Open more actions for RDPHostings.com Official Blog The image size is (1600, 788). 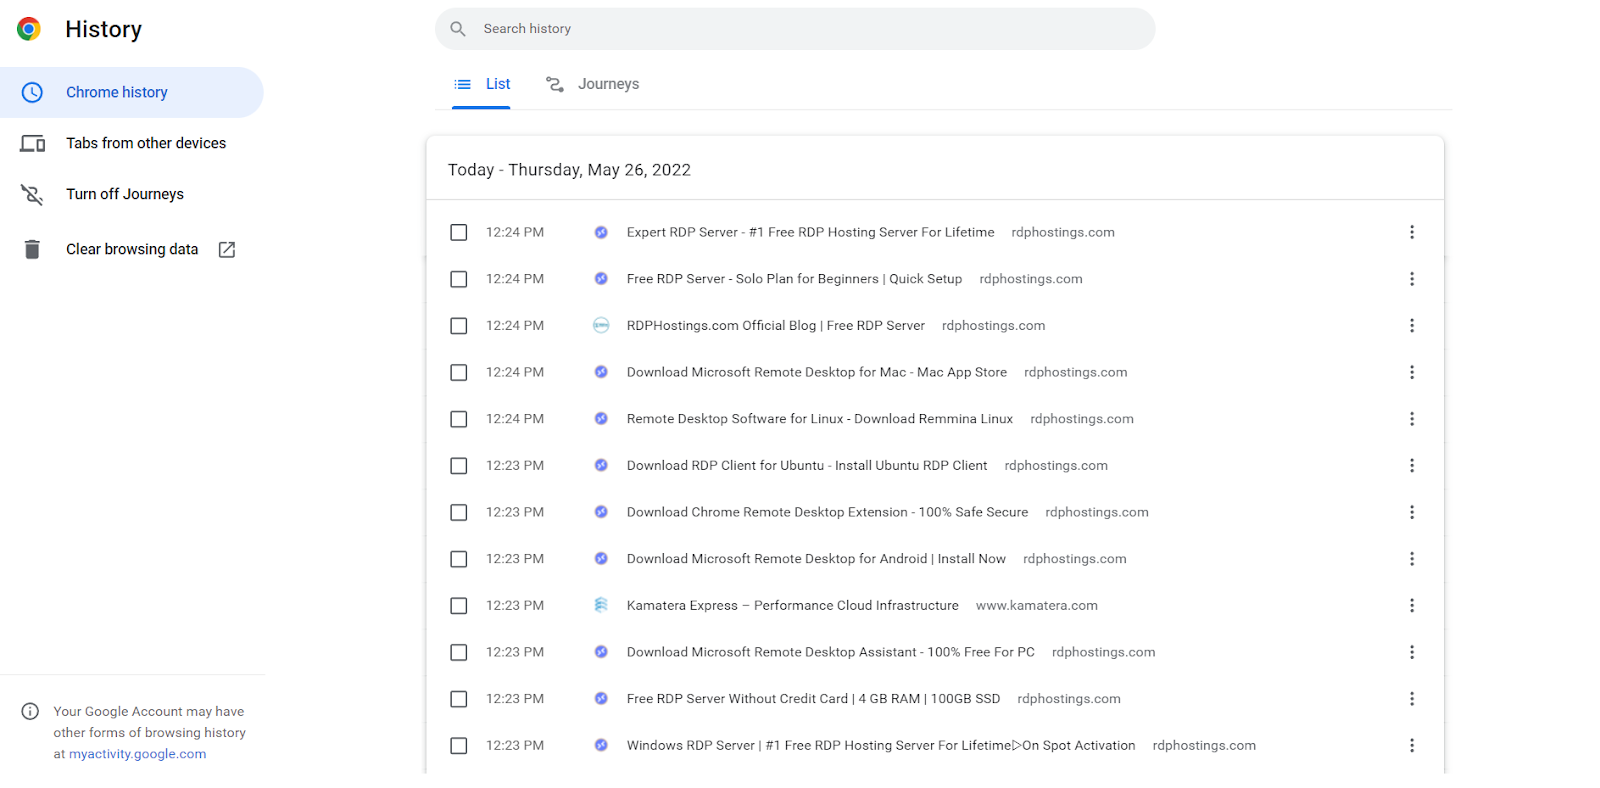click(1412, 325)
